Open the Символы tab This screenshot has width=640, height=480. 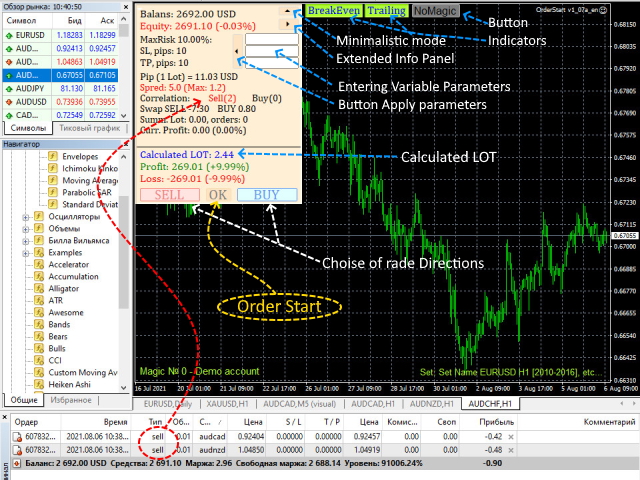click(x=28, y=128)
